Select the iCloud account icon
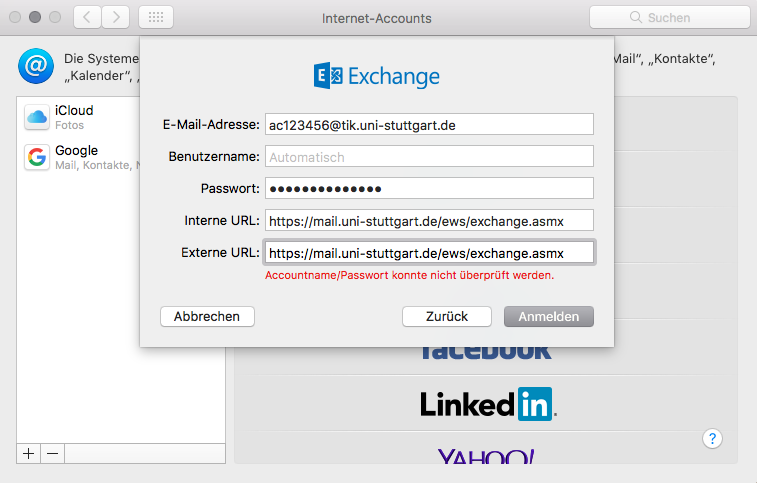The height and width of the screenshot is (483, 757). pos(37,117)
